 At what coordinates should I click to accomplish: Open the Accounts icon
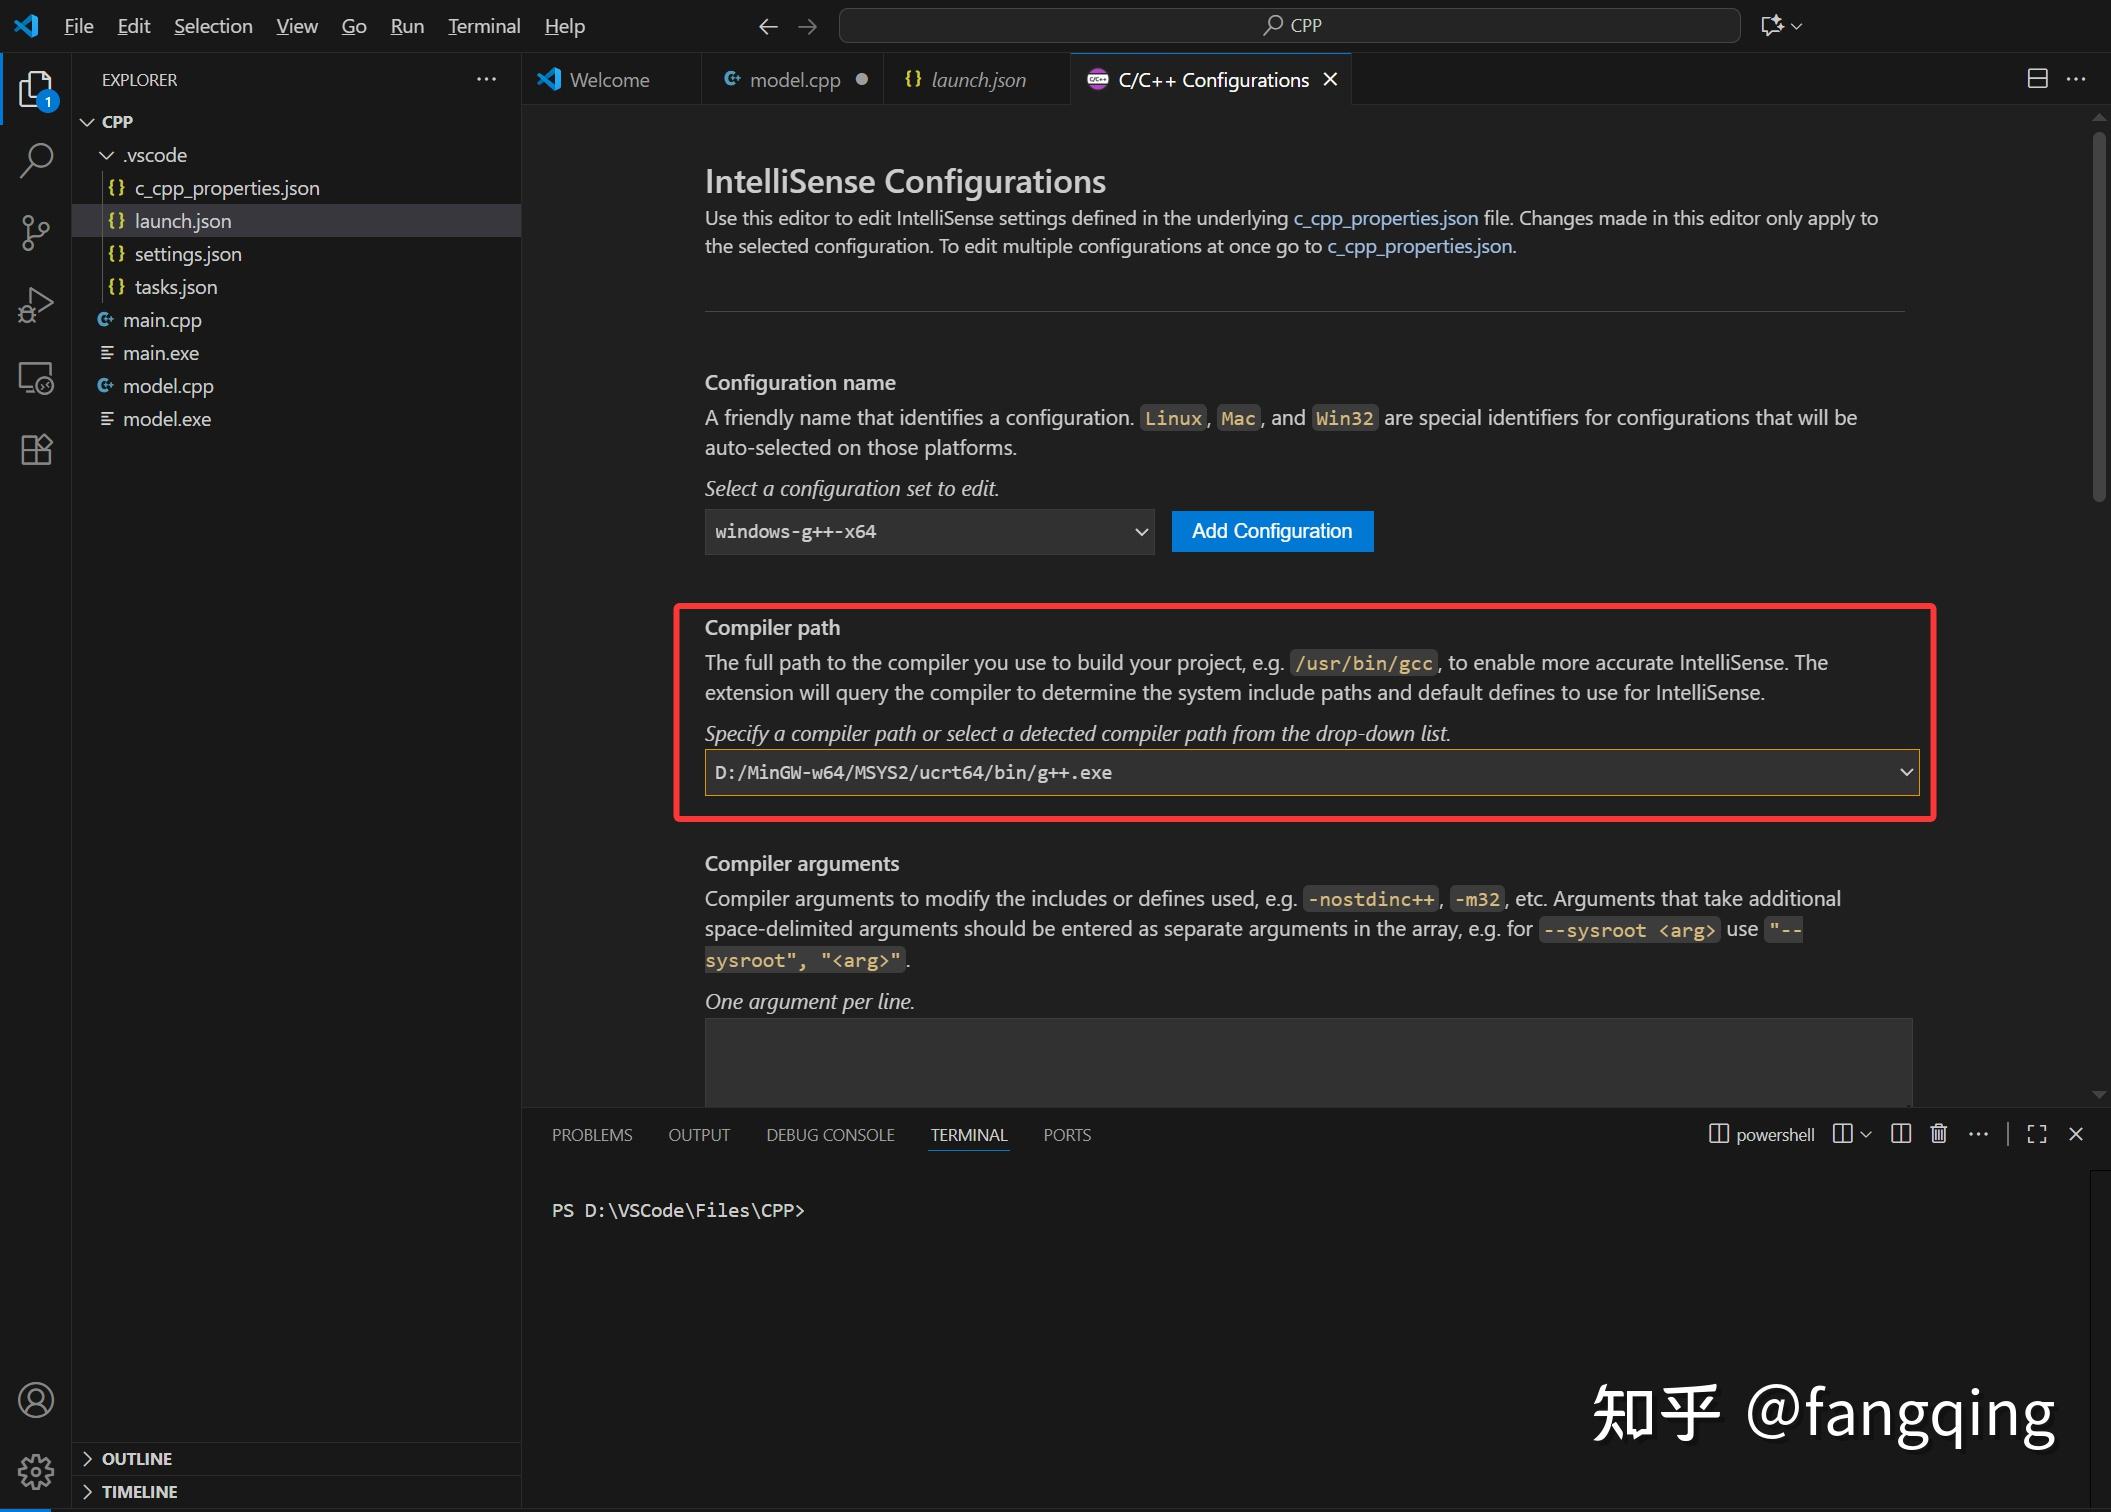(36, 1400)
